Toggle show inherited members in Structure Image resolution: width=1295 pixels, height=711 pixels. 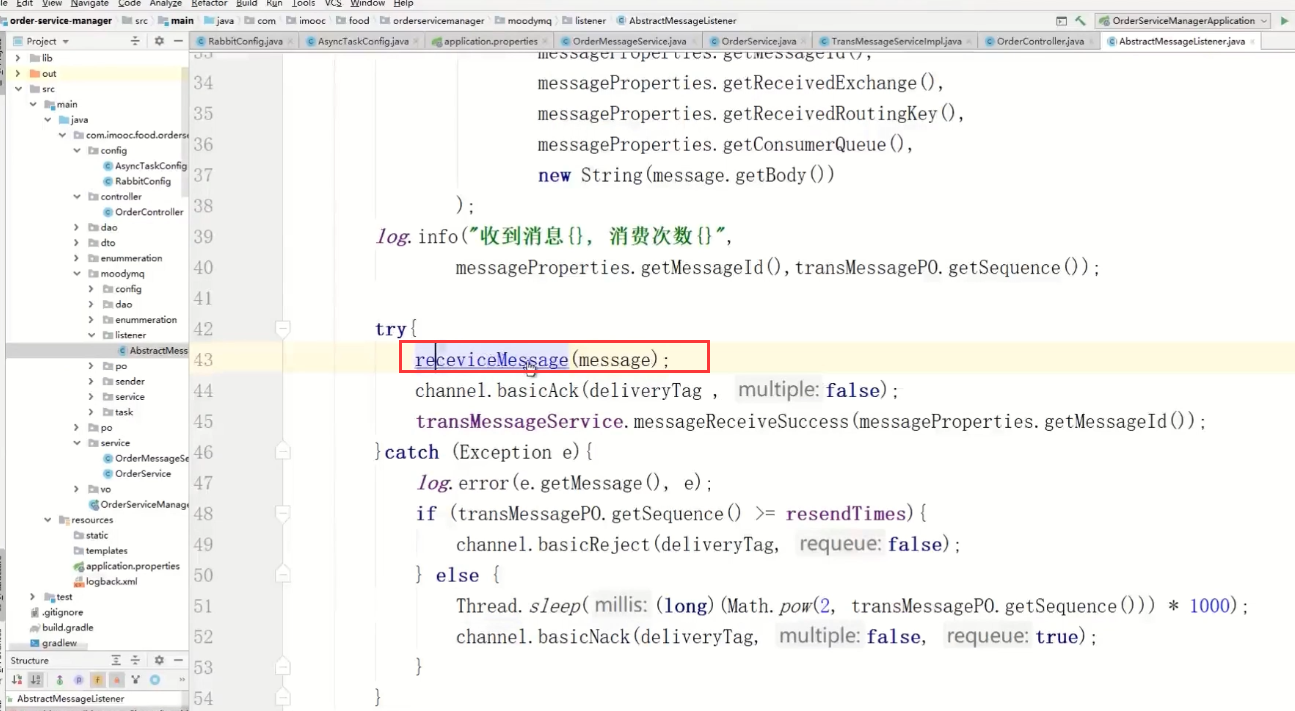(x=59, y=680)
